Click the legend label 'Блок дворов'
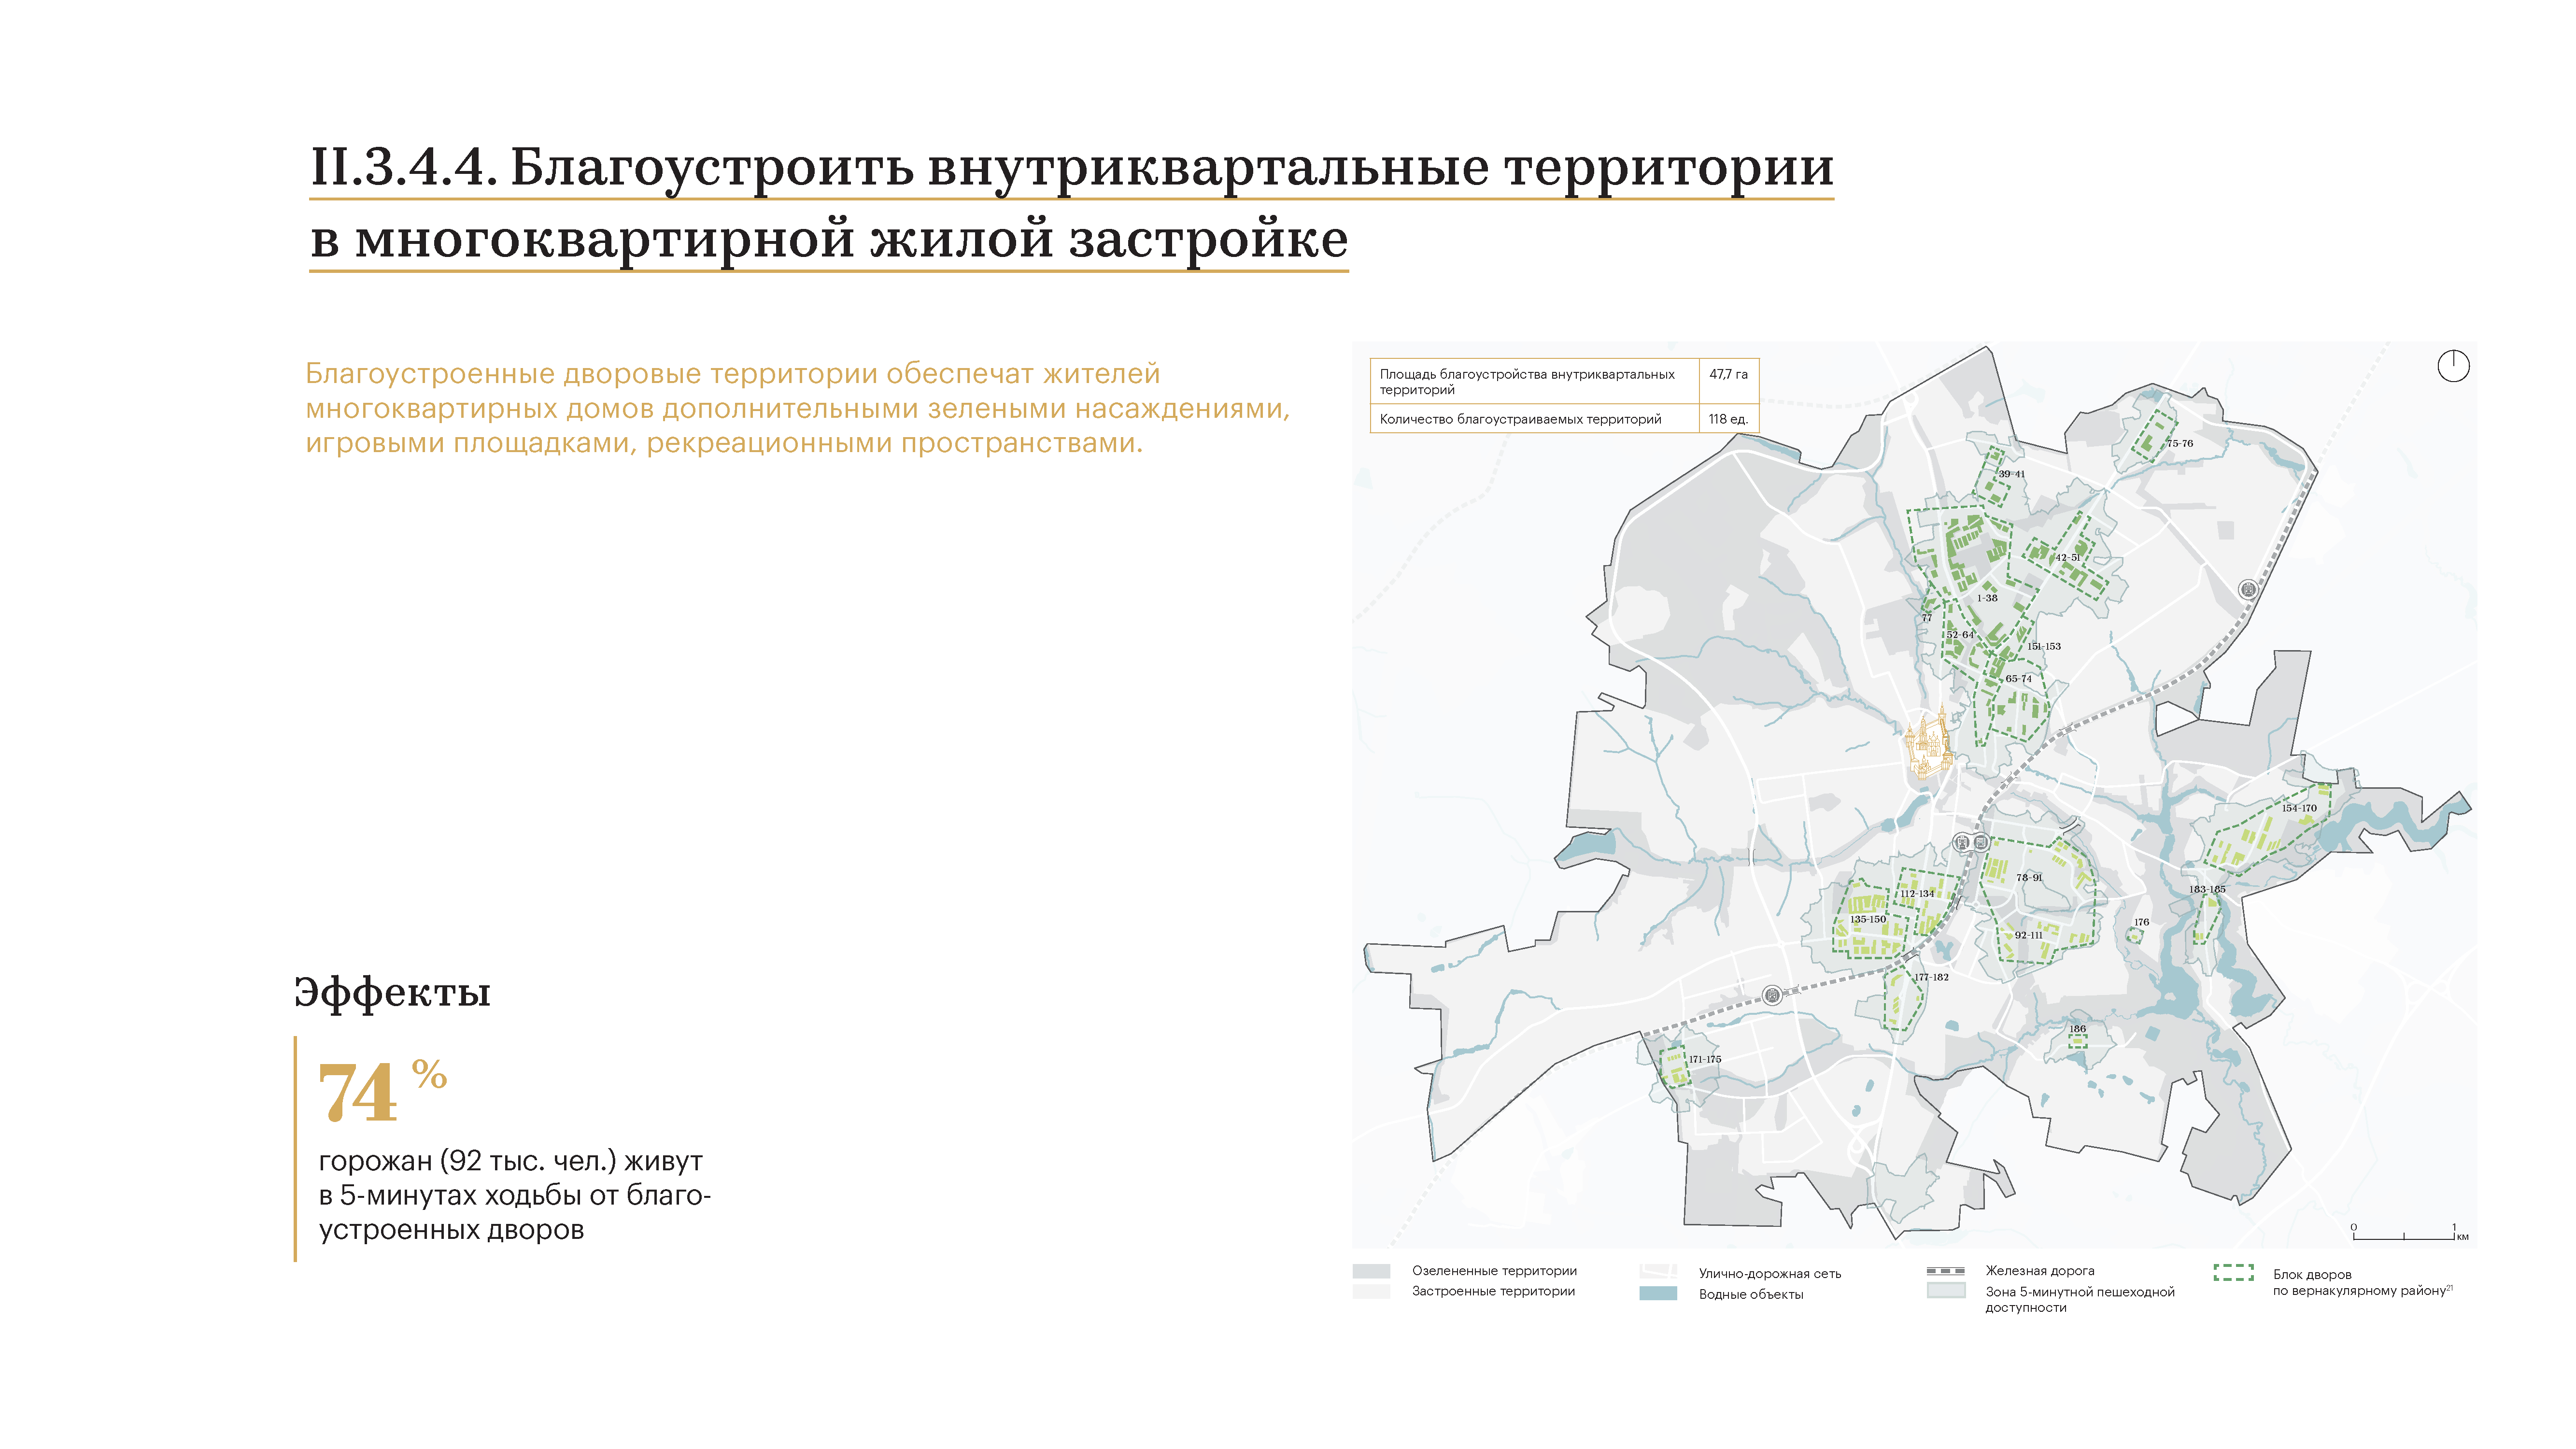The image size is (2576, 1449). pyautogui.click(x=2312, y=1274)
